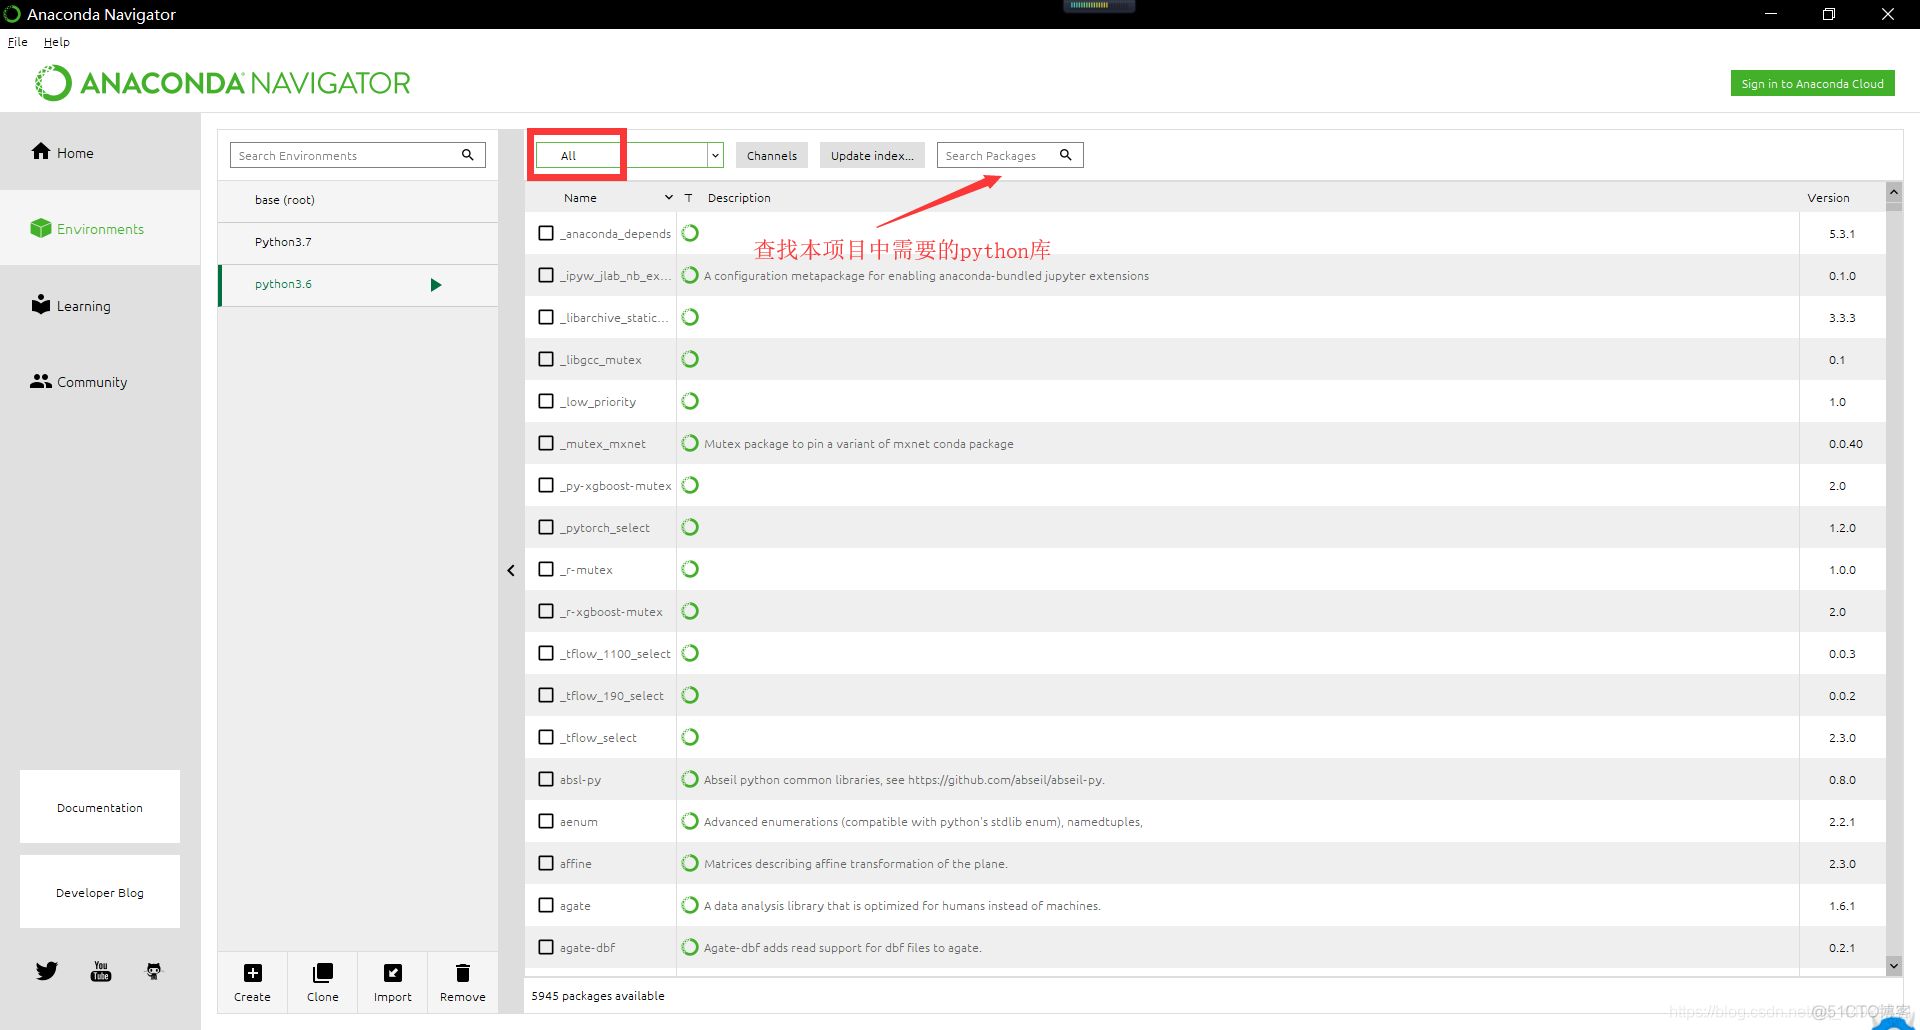1920x1030 pixels.
Task: Click the Search Packages magnifier icon
Action: click(x=1066, y=155)
